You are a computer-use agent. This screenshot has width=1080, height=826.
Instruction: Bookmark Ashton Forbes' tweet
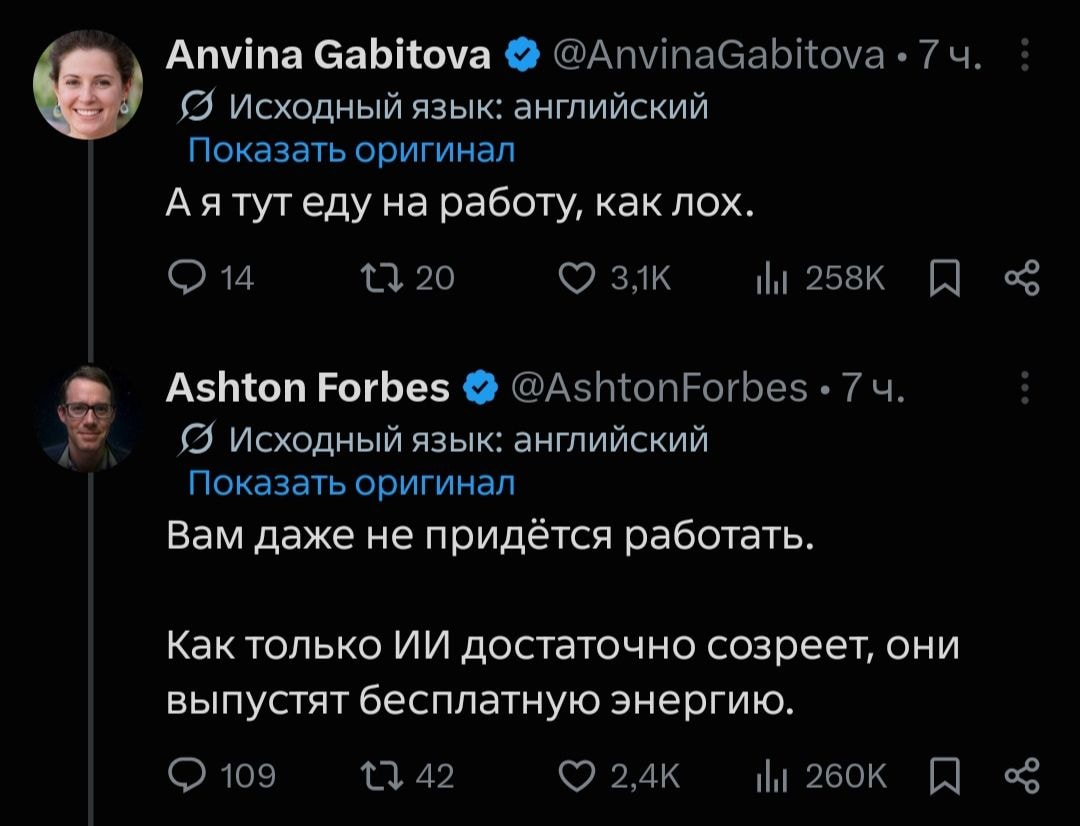tap(944, 776)
